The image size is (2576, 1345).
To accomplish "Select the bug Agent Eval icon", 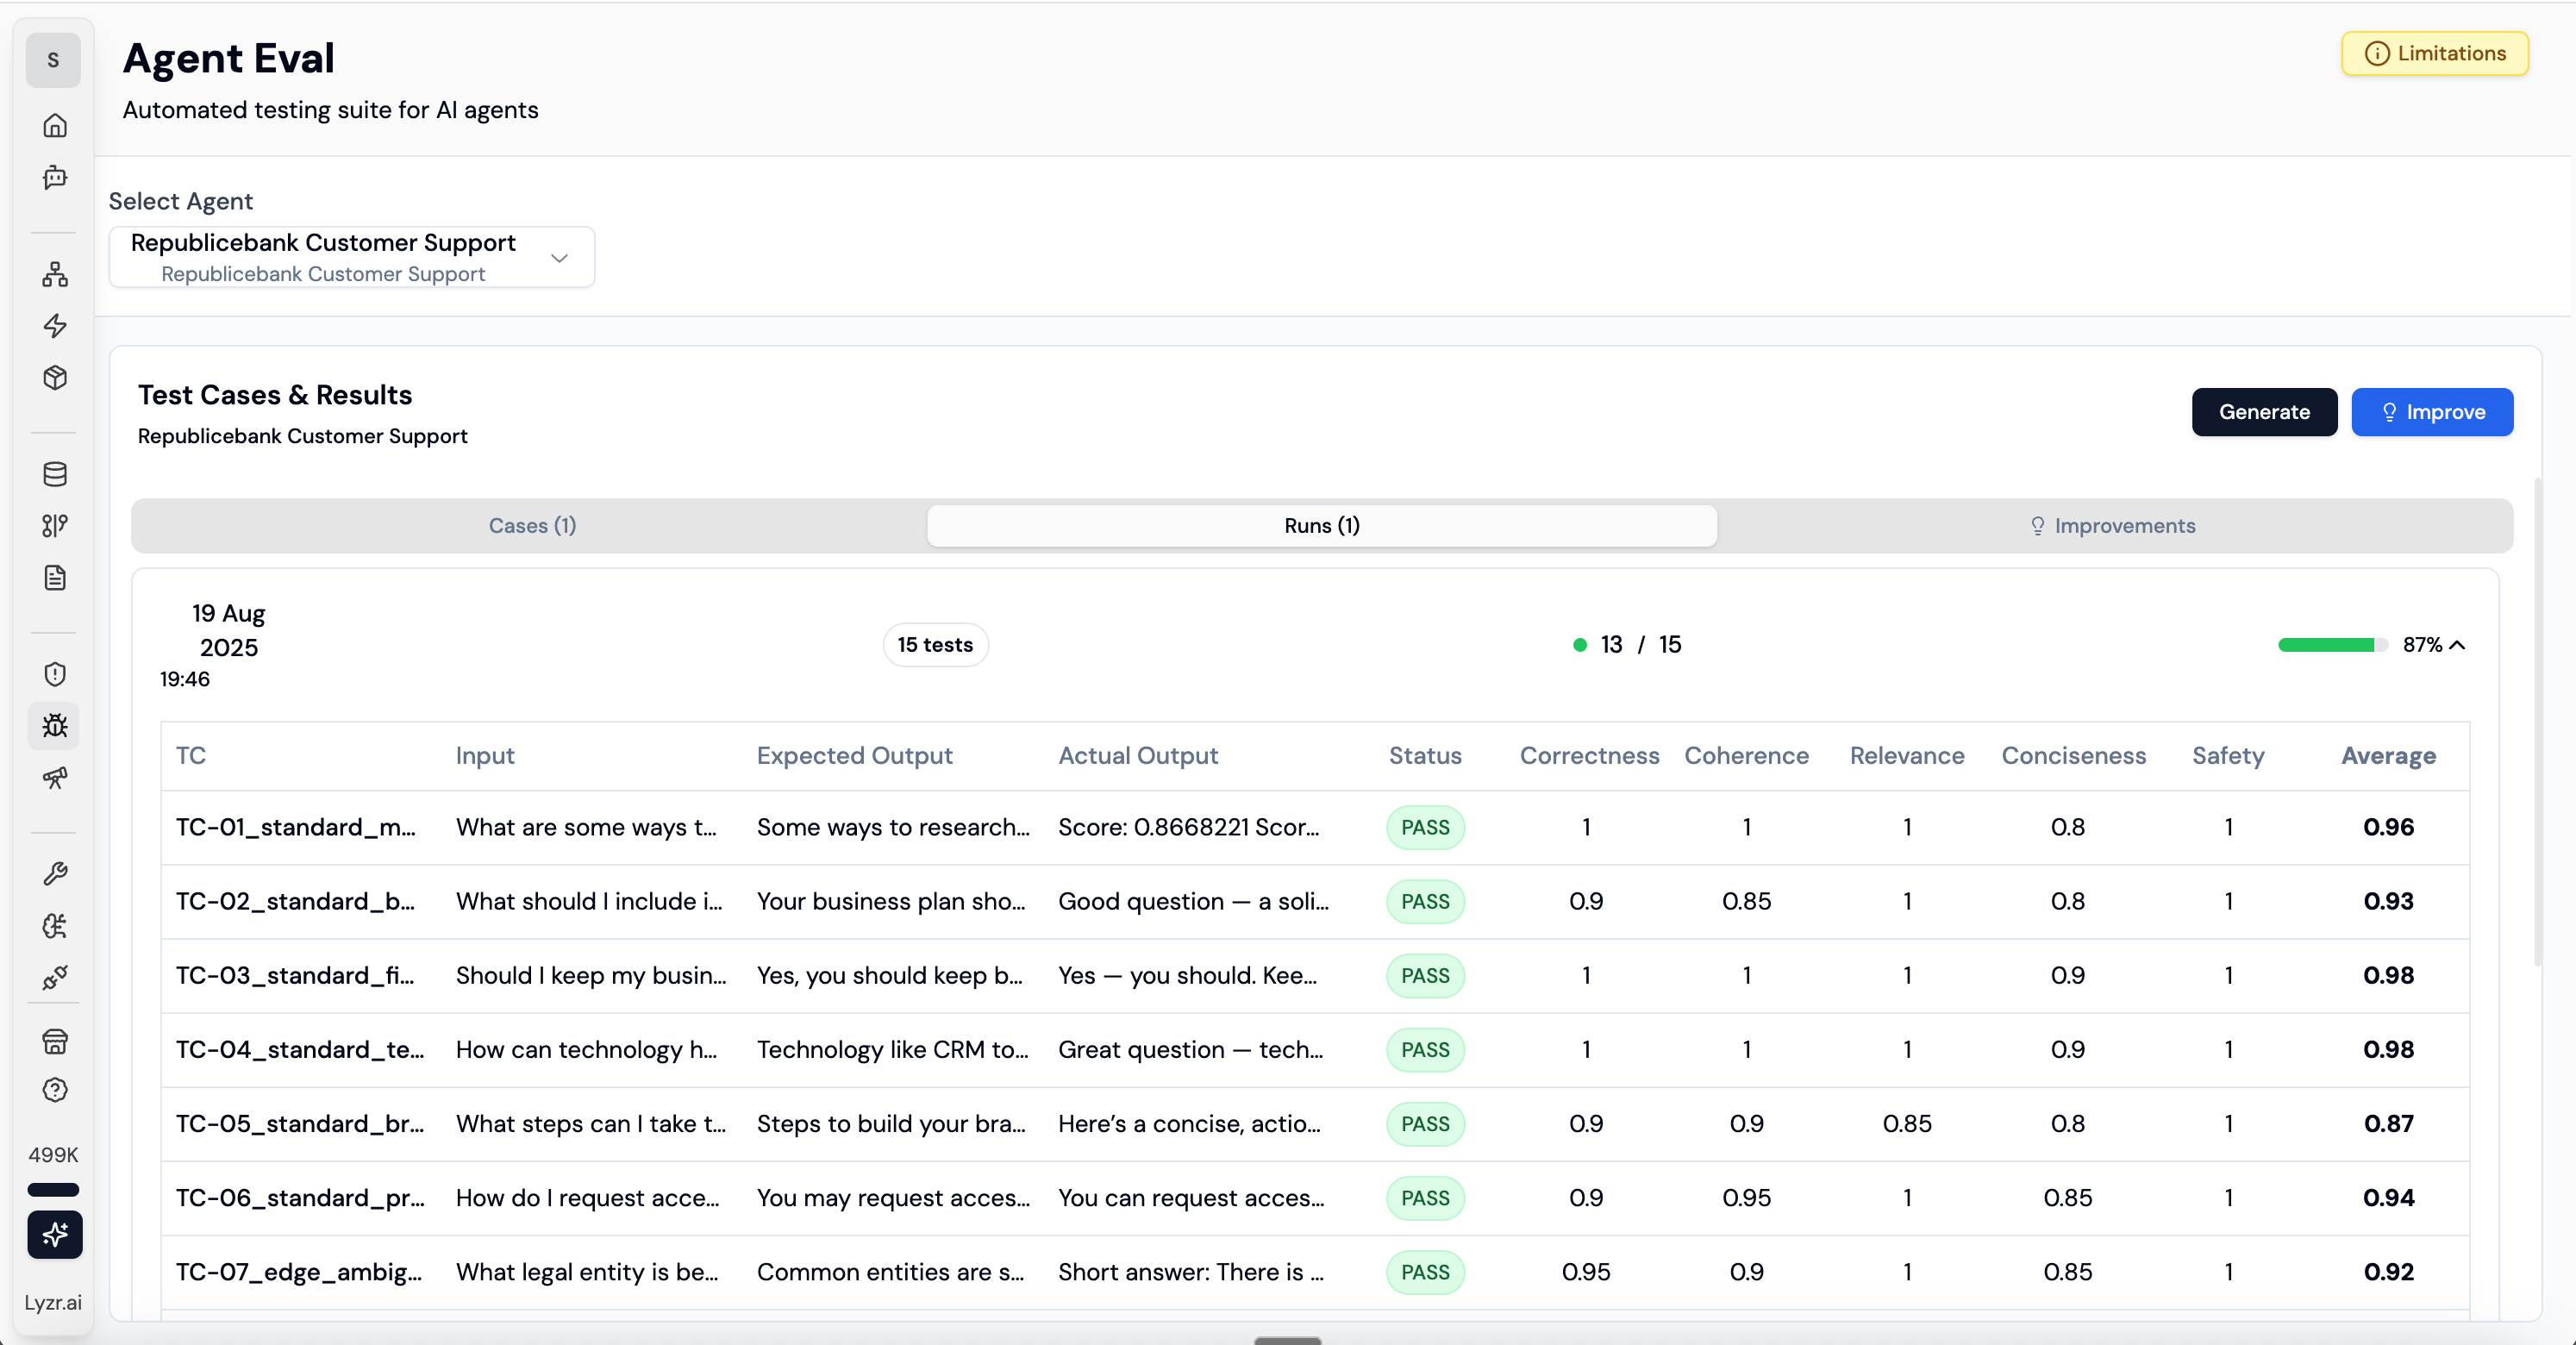I will pos(55,726).
